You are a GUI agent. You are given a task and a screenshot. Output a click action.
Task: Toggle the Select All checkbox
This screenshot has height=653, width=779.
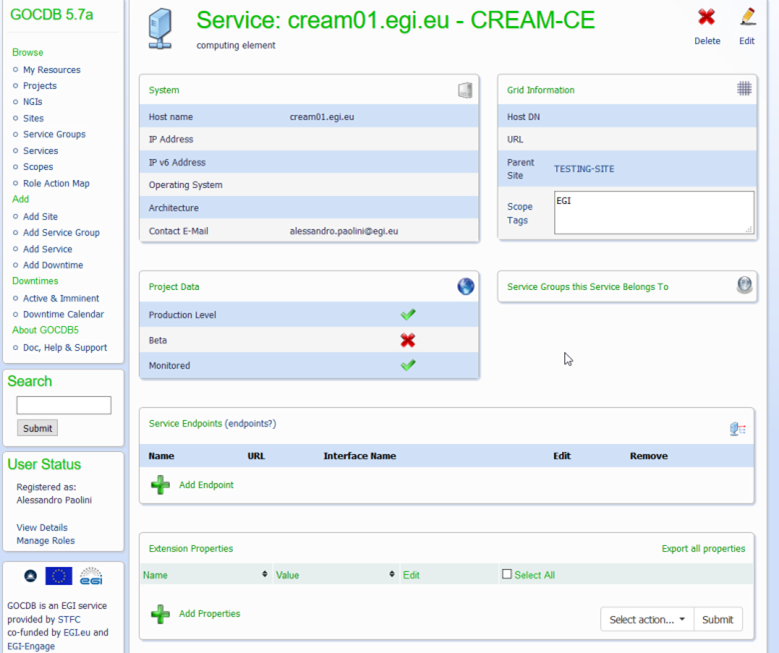[507, 574]
